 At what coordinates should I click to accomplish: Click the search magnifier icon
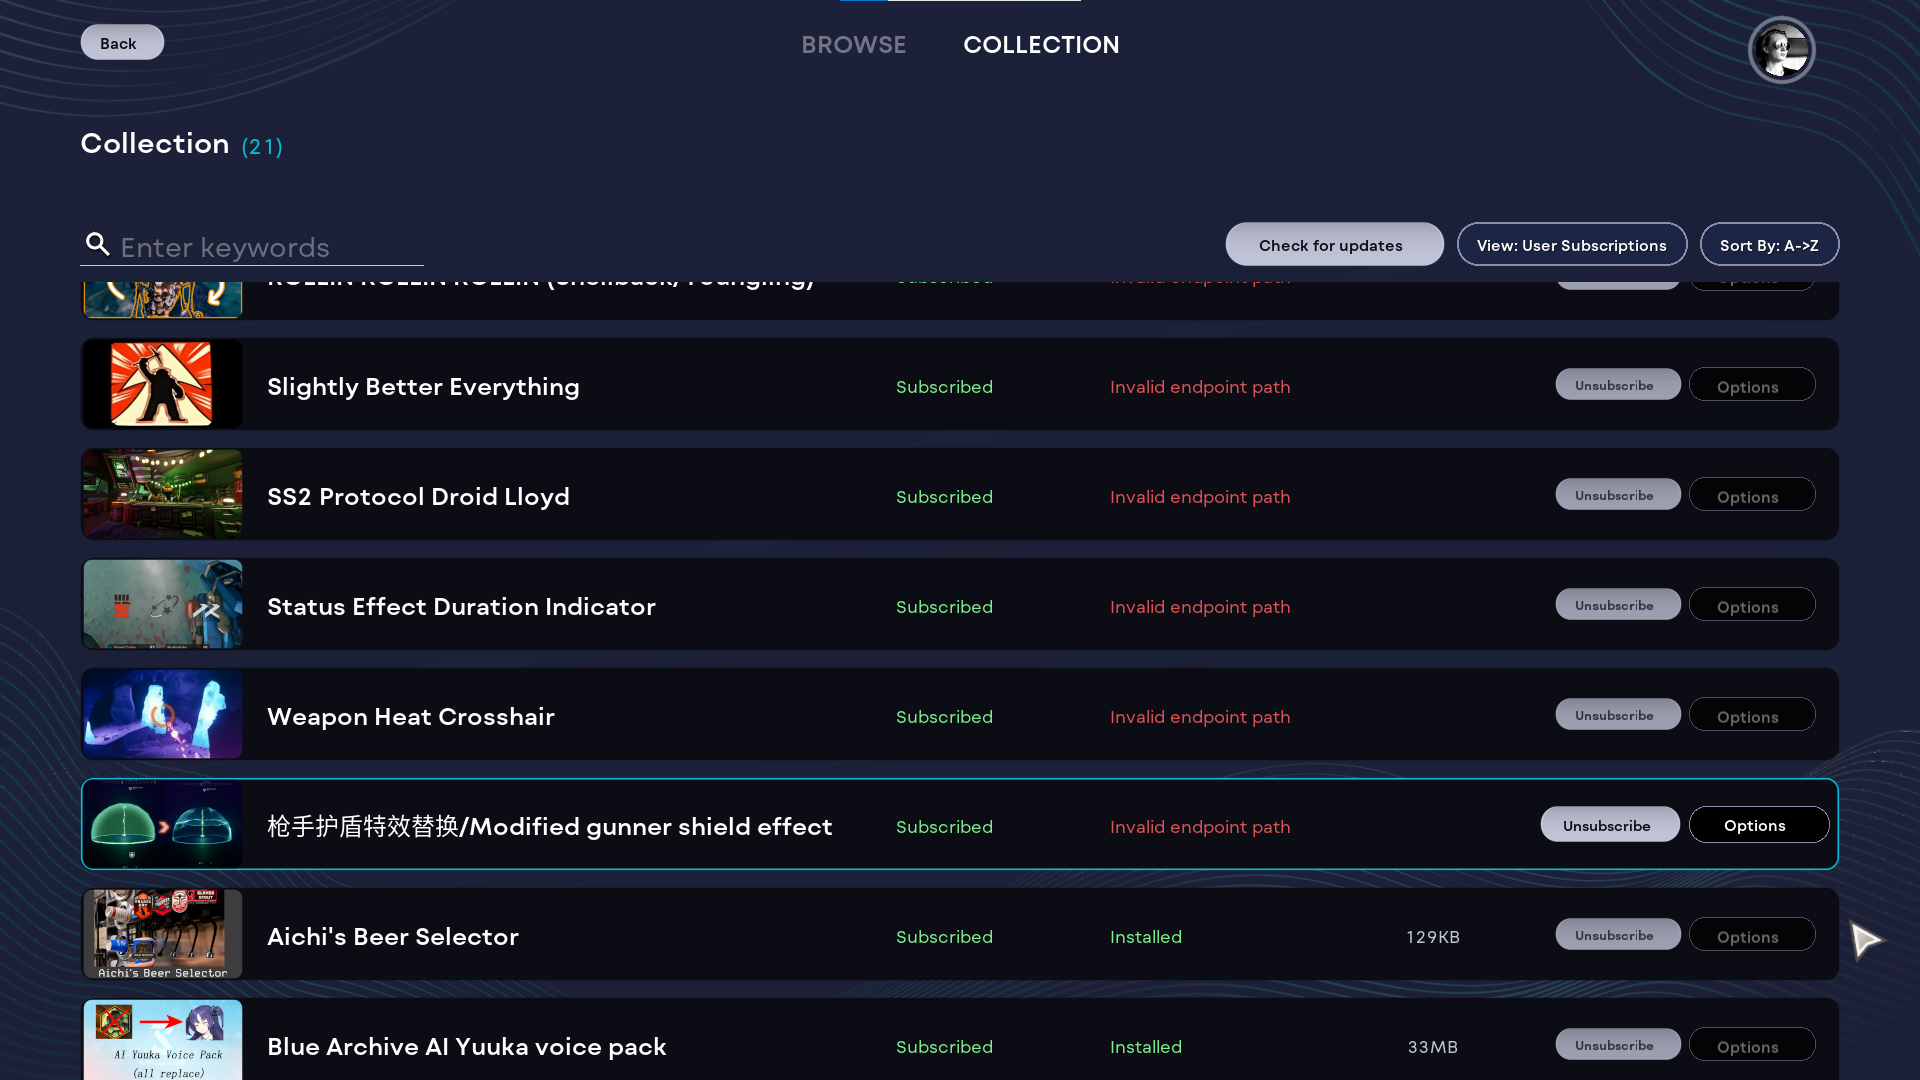(x=97, y=245)
